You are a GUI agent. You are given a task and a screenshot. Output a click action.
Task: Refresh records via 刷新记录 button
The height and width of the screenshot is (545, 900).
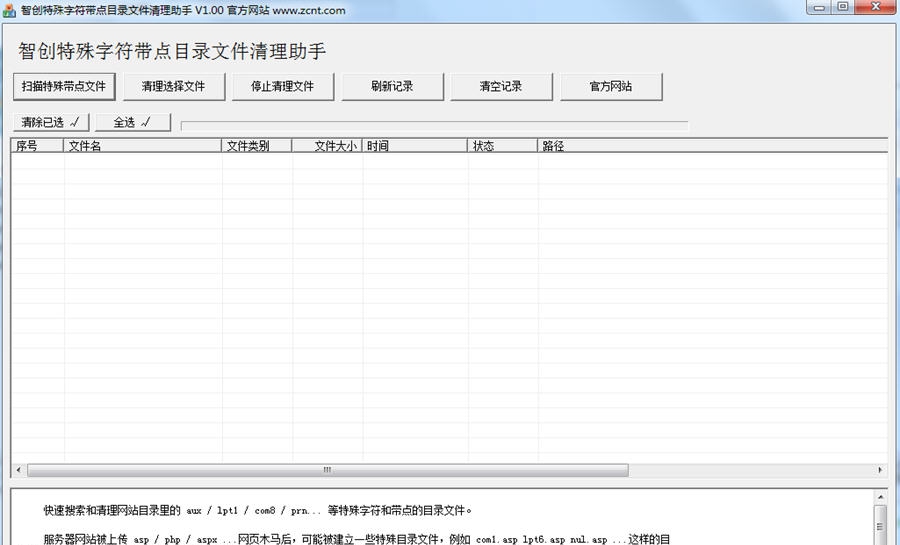coord(392,87)
